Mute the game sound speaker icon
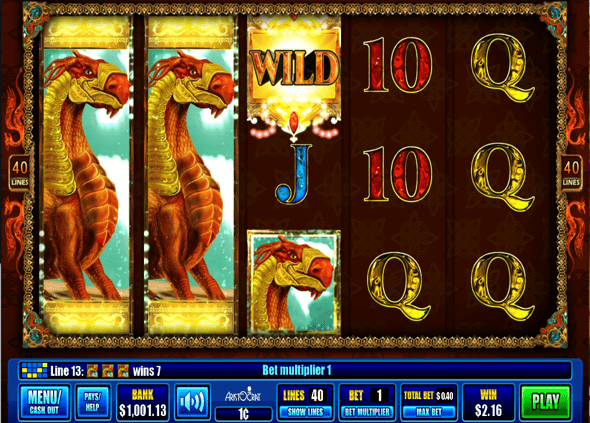Image resolution: width=590 pixels, height=423 pixels. [x=192, y=402]
